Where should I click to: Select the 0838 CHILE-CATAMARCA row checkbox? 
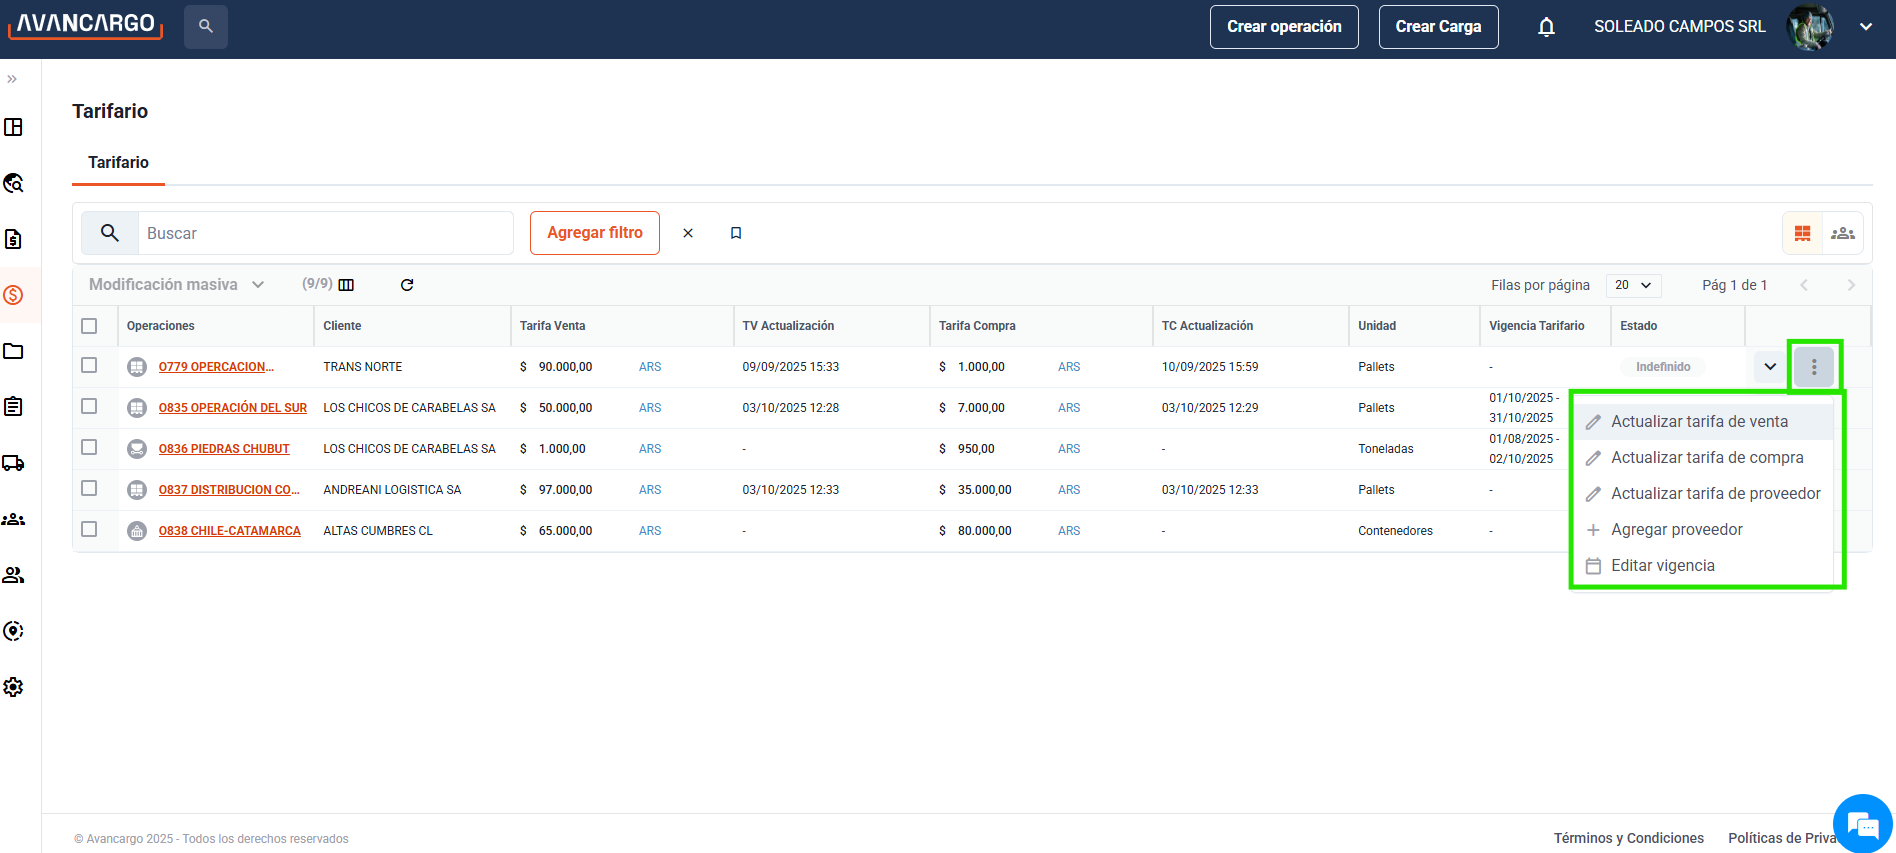pyautogui.click(x=89, y=530)
